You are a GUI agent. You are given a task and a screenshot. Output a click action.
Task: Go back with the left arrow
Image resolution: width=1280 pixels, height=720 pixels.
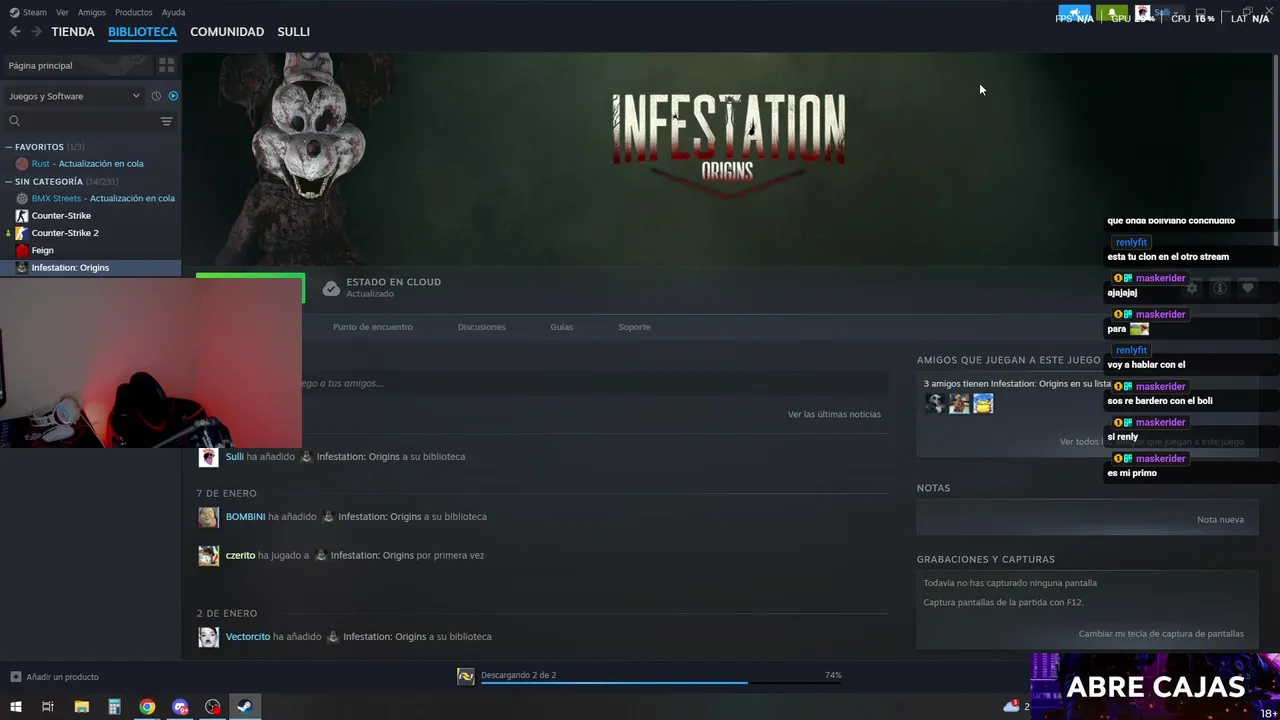[x=15, y=32]
